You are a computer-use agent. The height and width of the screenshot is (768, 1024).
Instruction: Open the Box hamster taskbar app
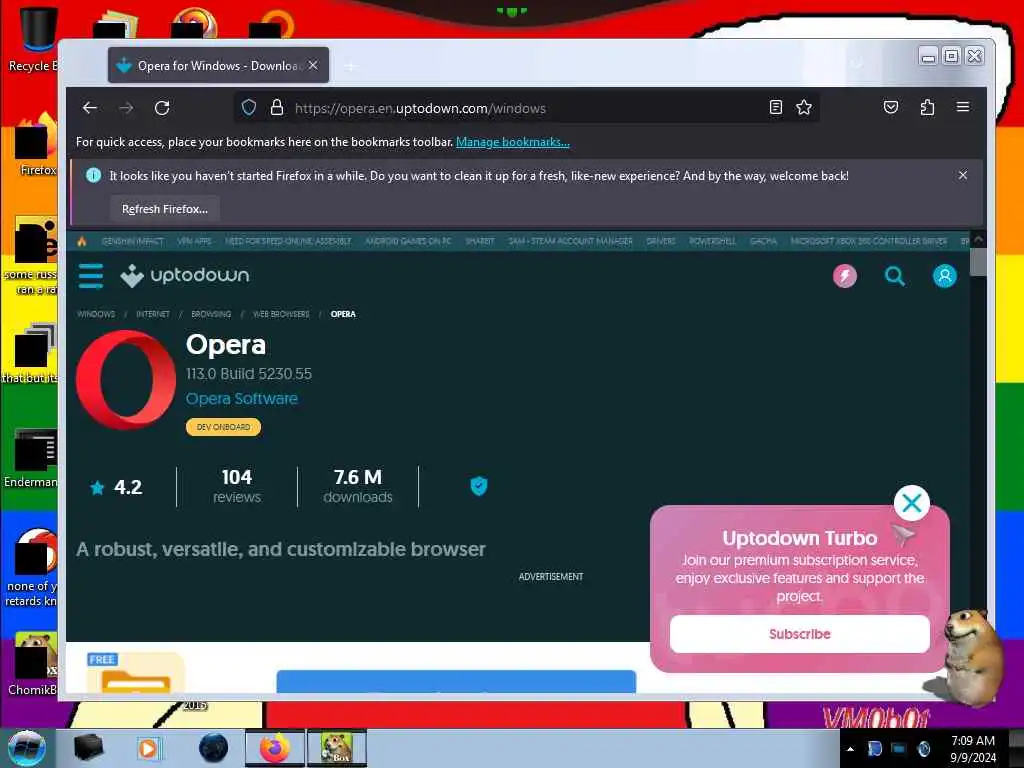[337, 748]
